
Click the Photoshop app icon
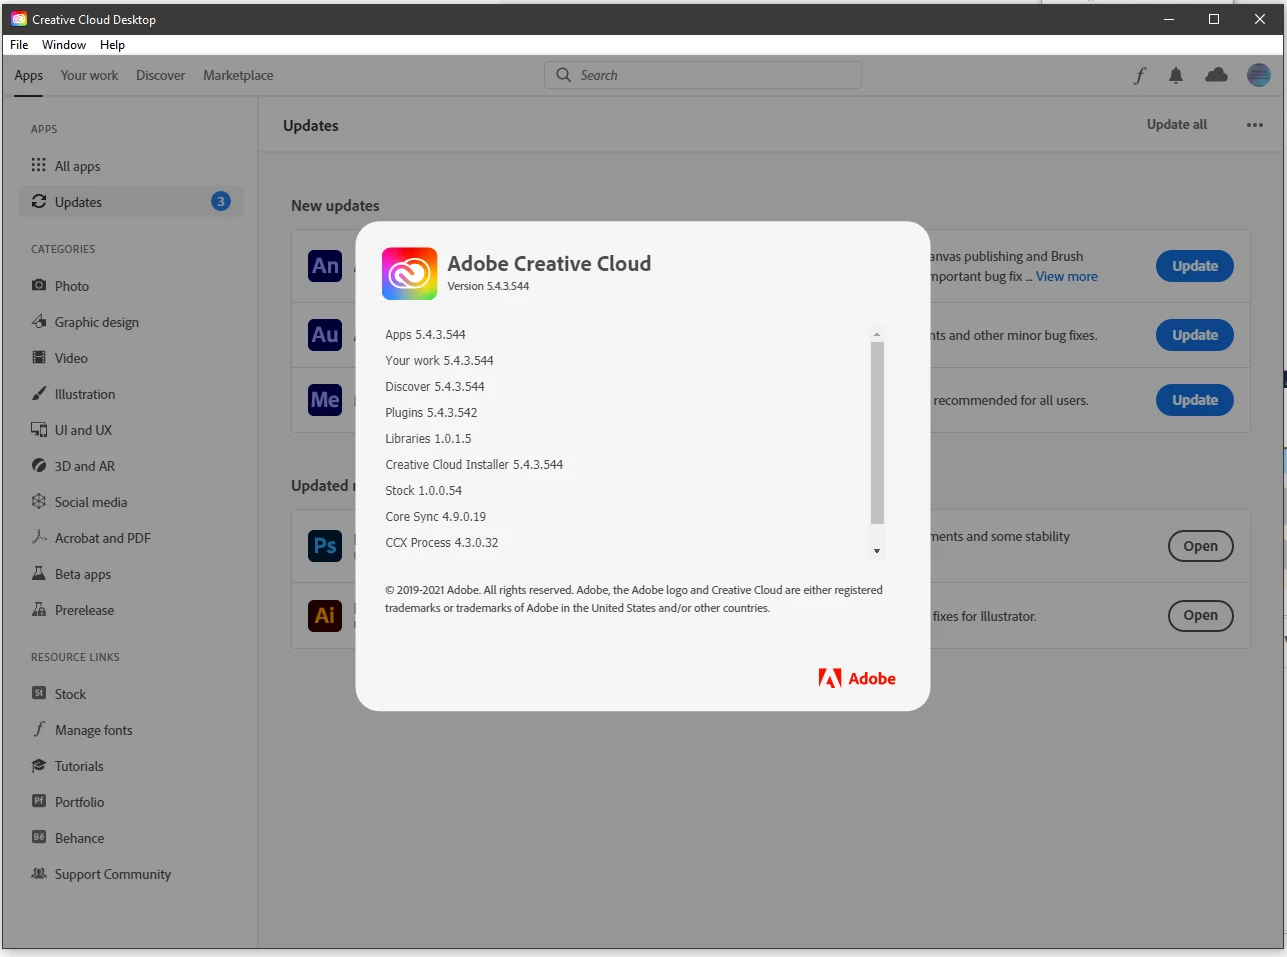click(325, 546)
